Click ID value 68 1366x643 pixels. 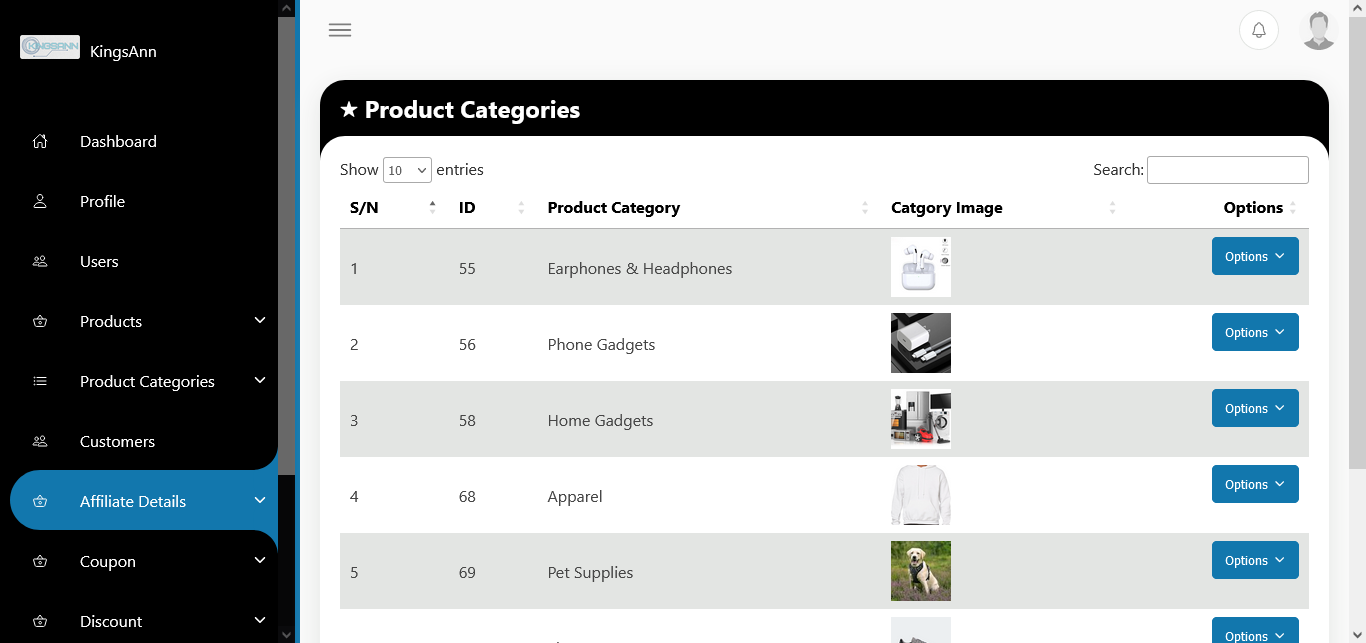tap(467, 496)
